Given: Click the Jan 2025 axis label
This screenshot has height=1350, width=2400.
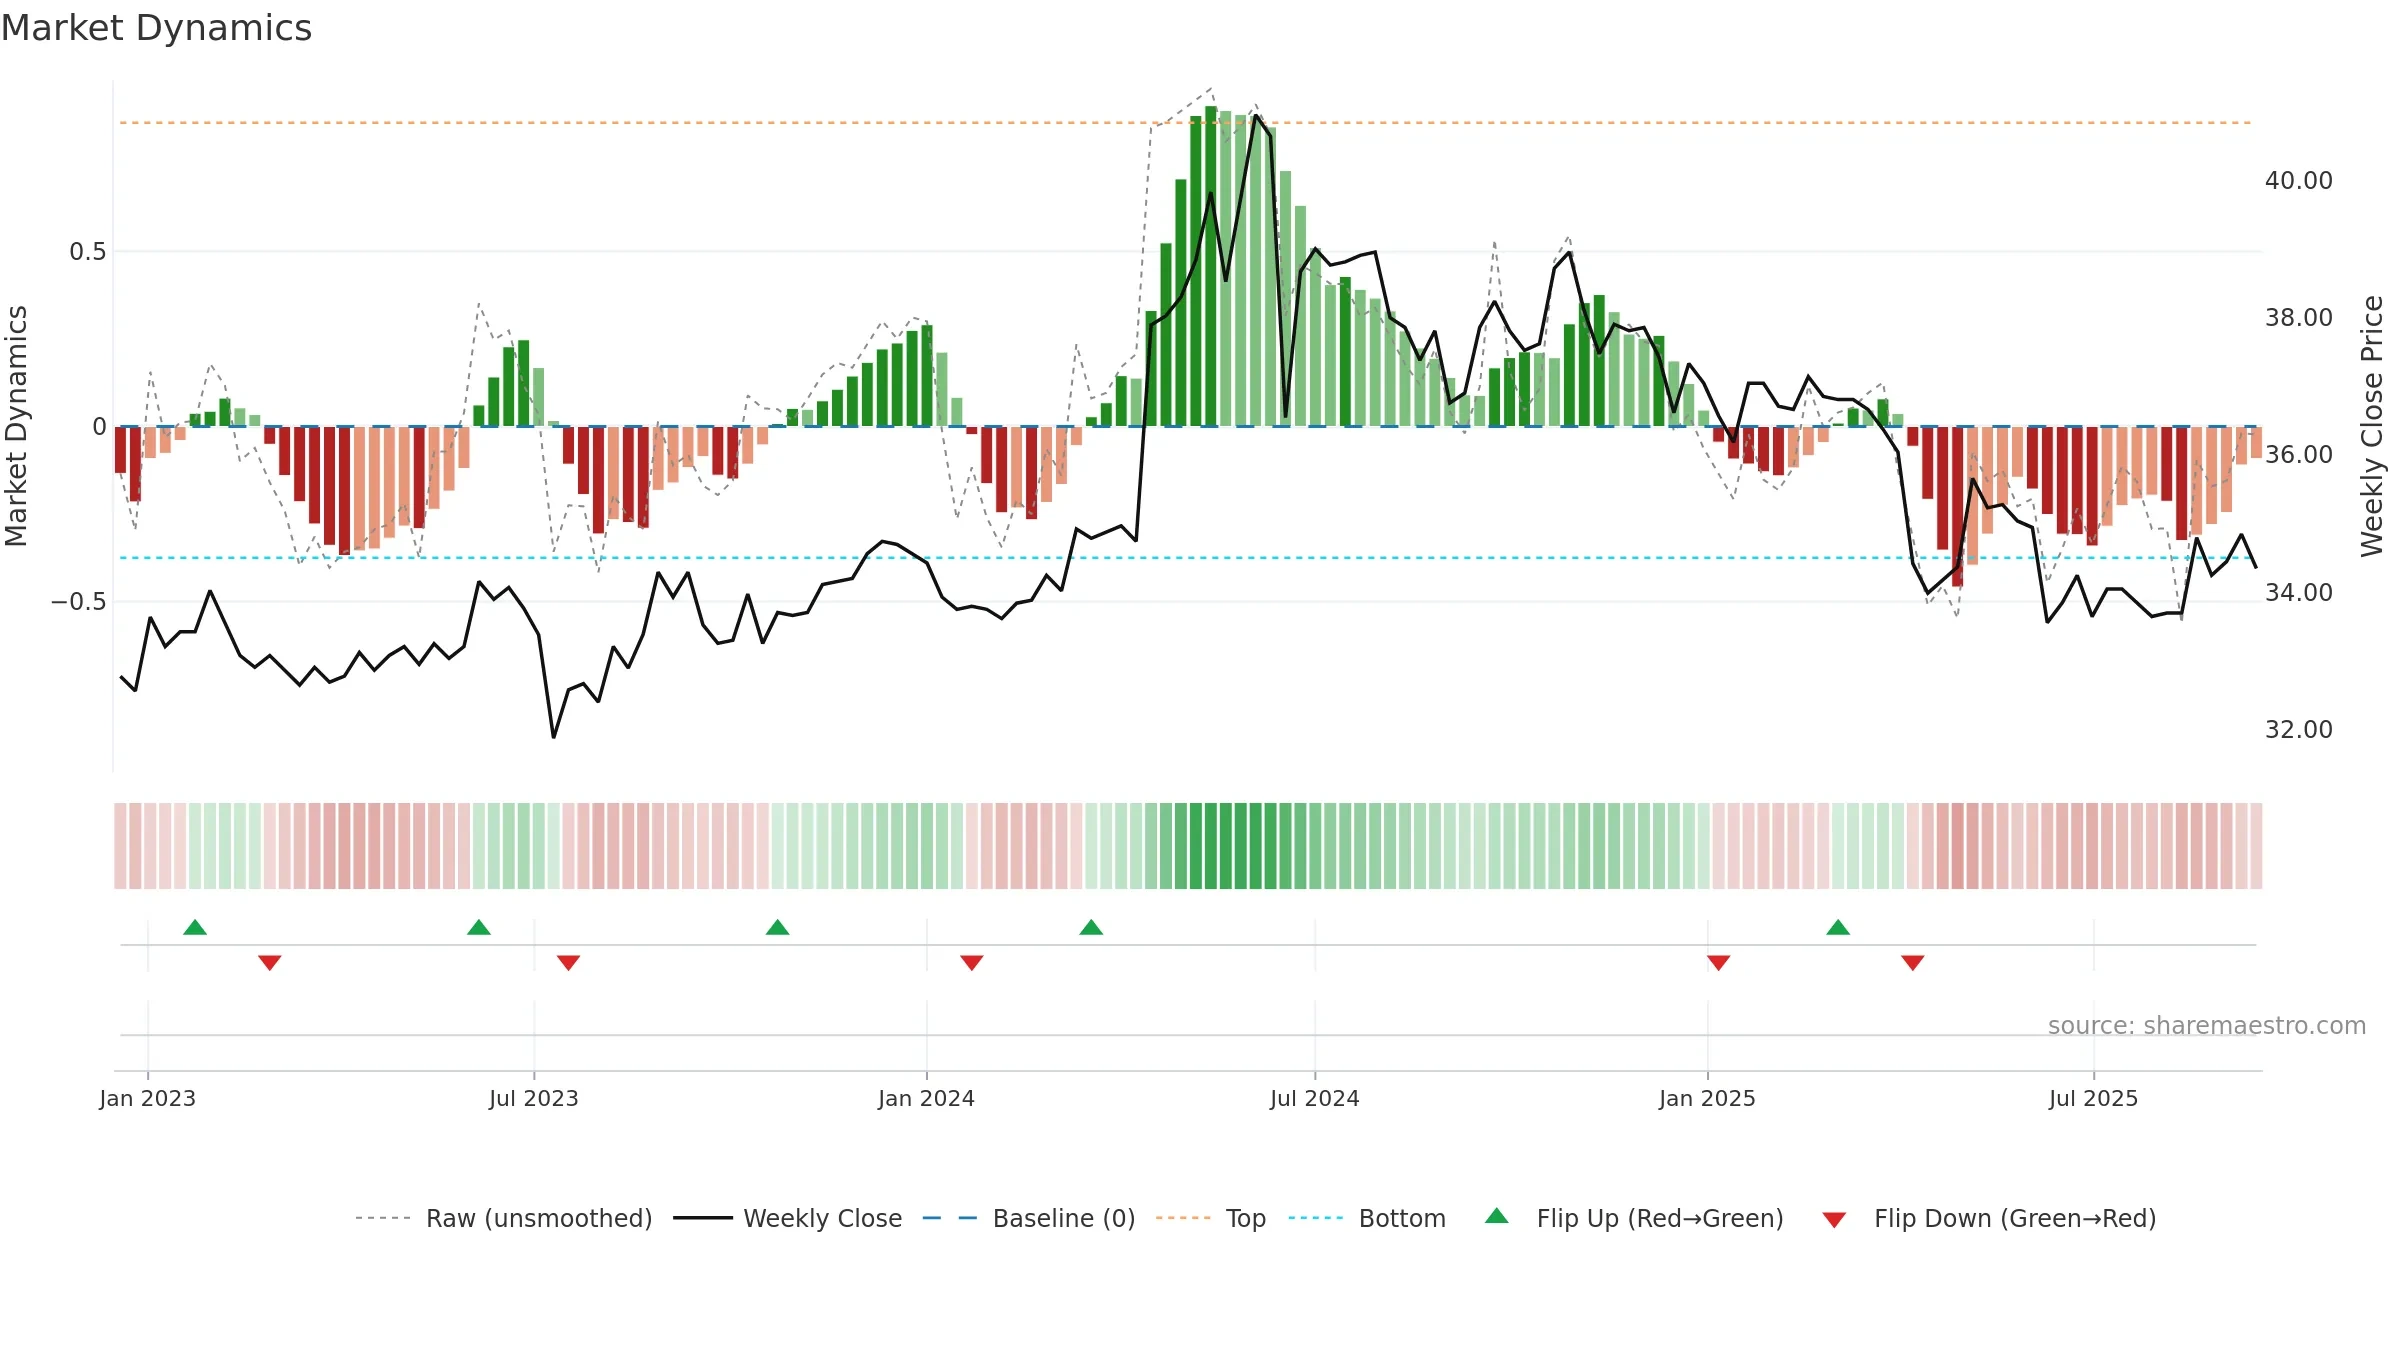Looking at the screenshot, I should pos(1707,1099).
